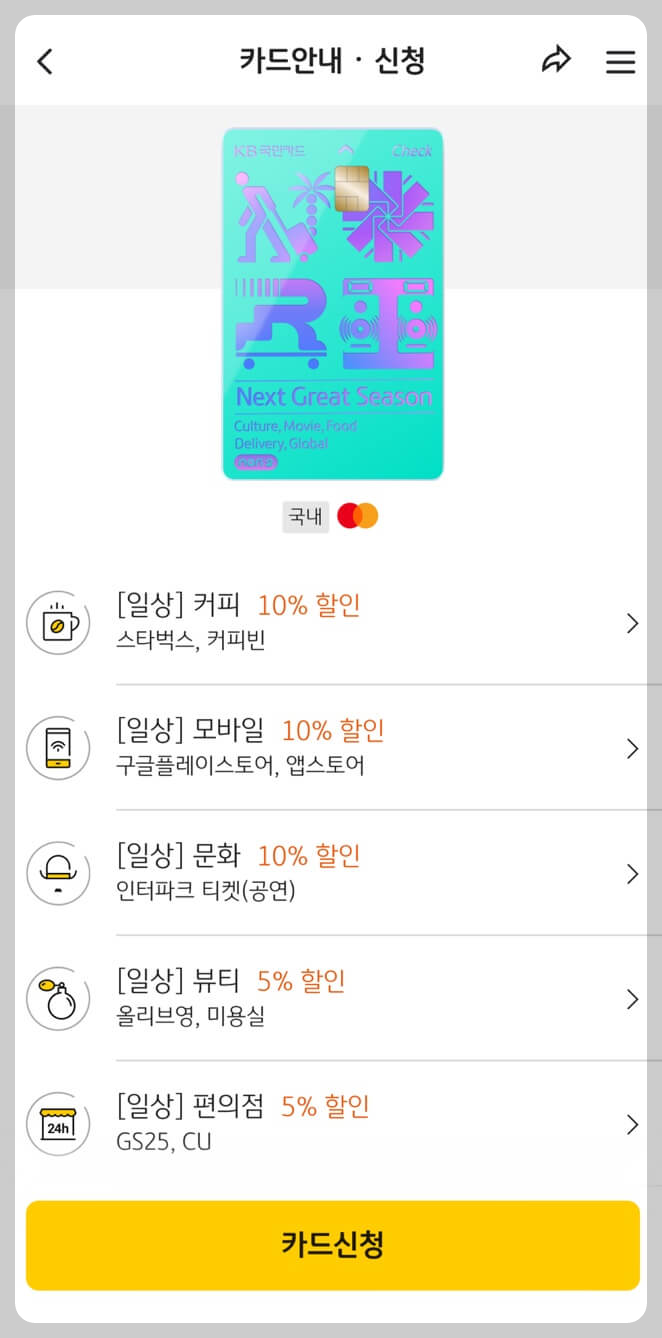
Task: Open the hamburger menu at top right
Action: [x=621, y=61]
